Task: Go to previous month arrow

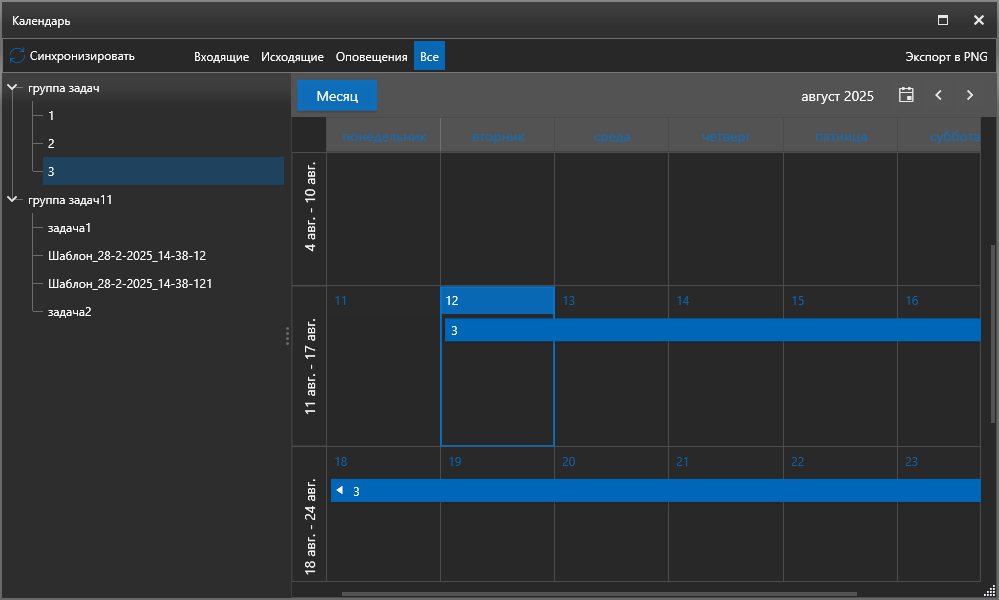Action: [938, 96]
